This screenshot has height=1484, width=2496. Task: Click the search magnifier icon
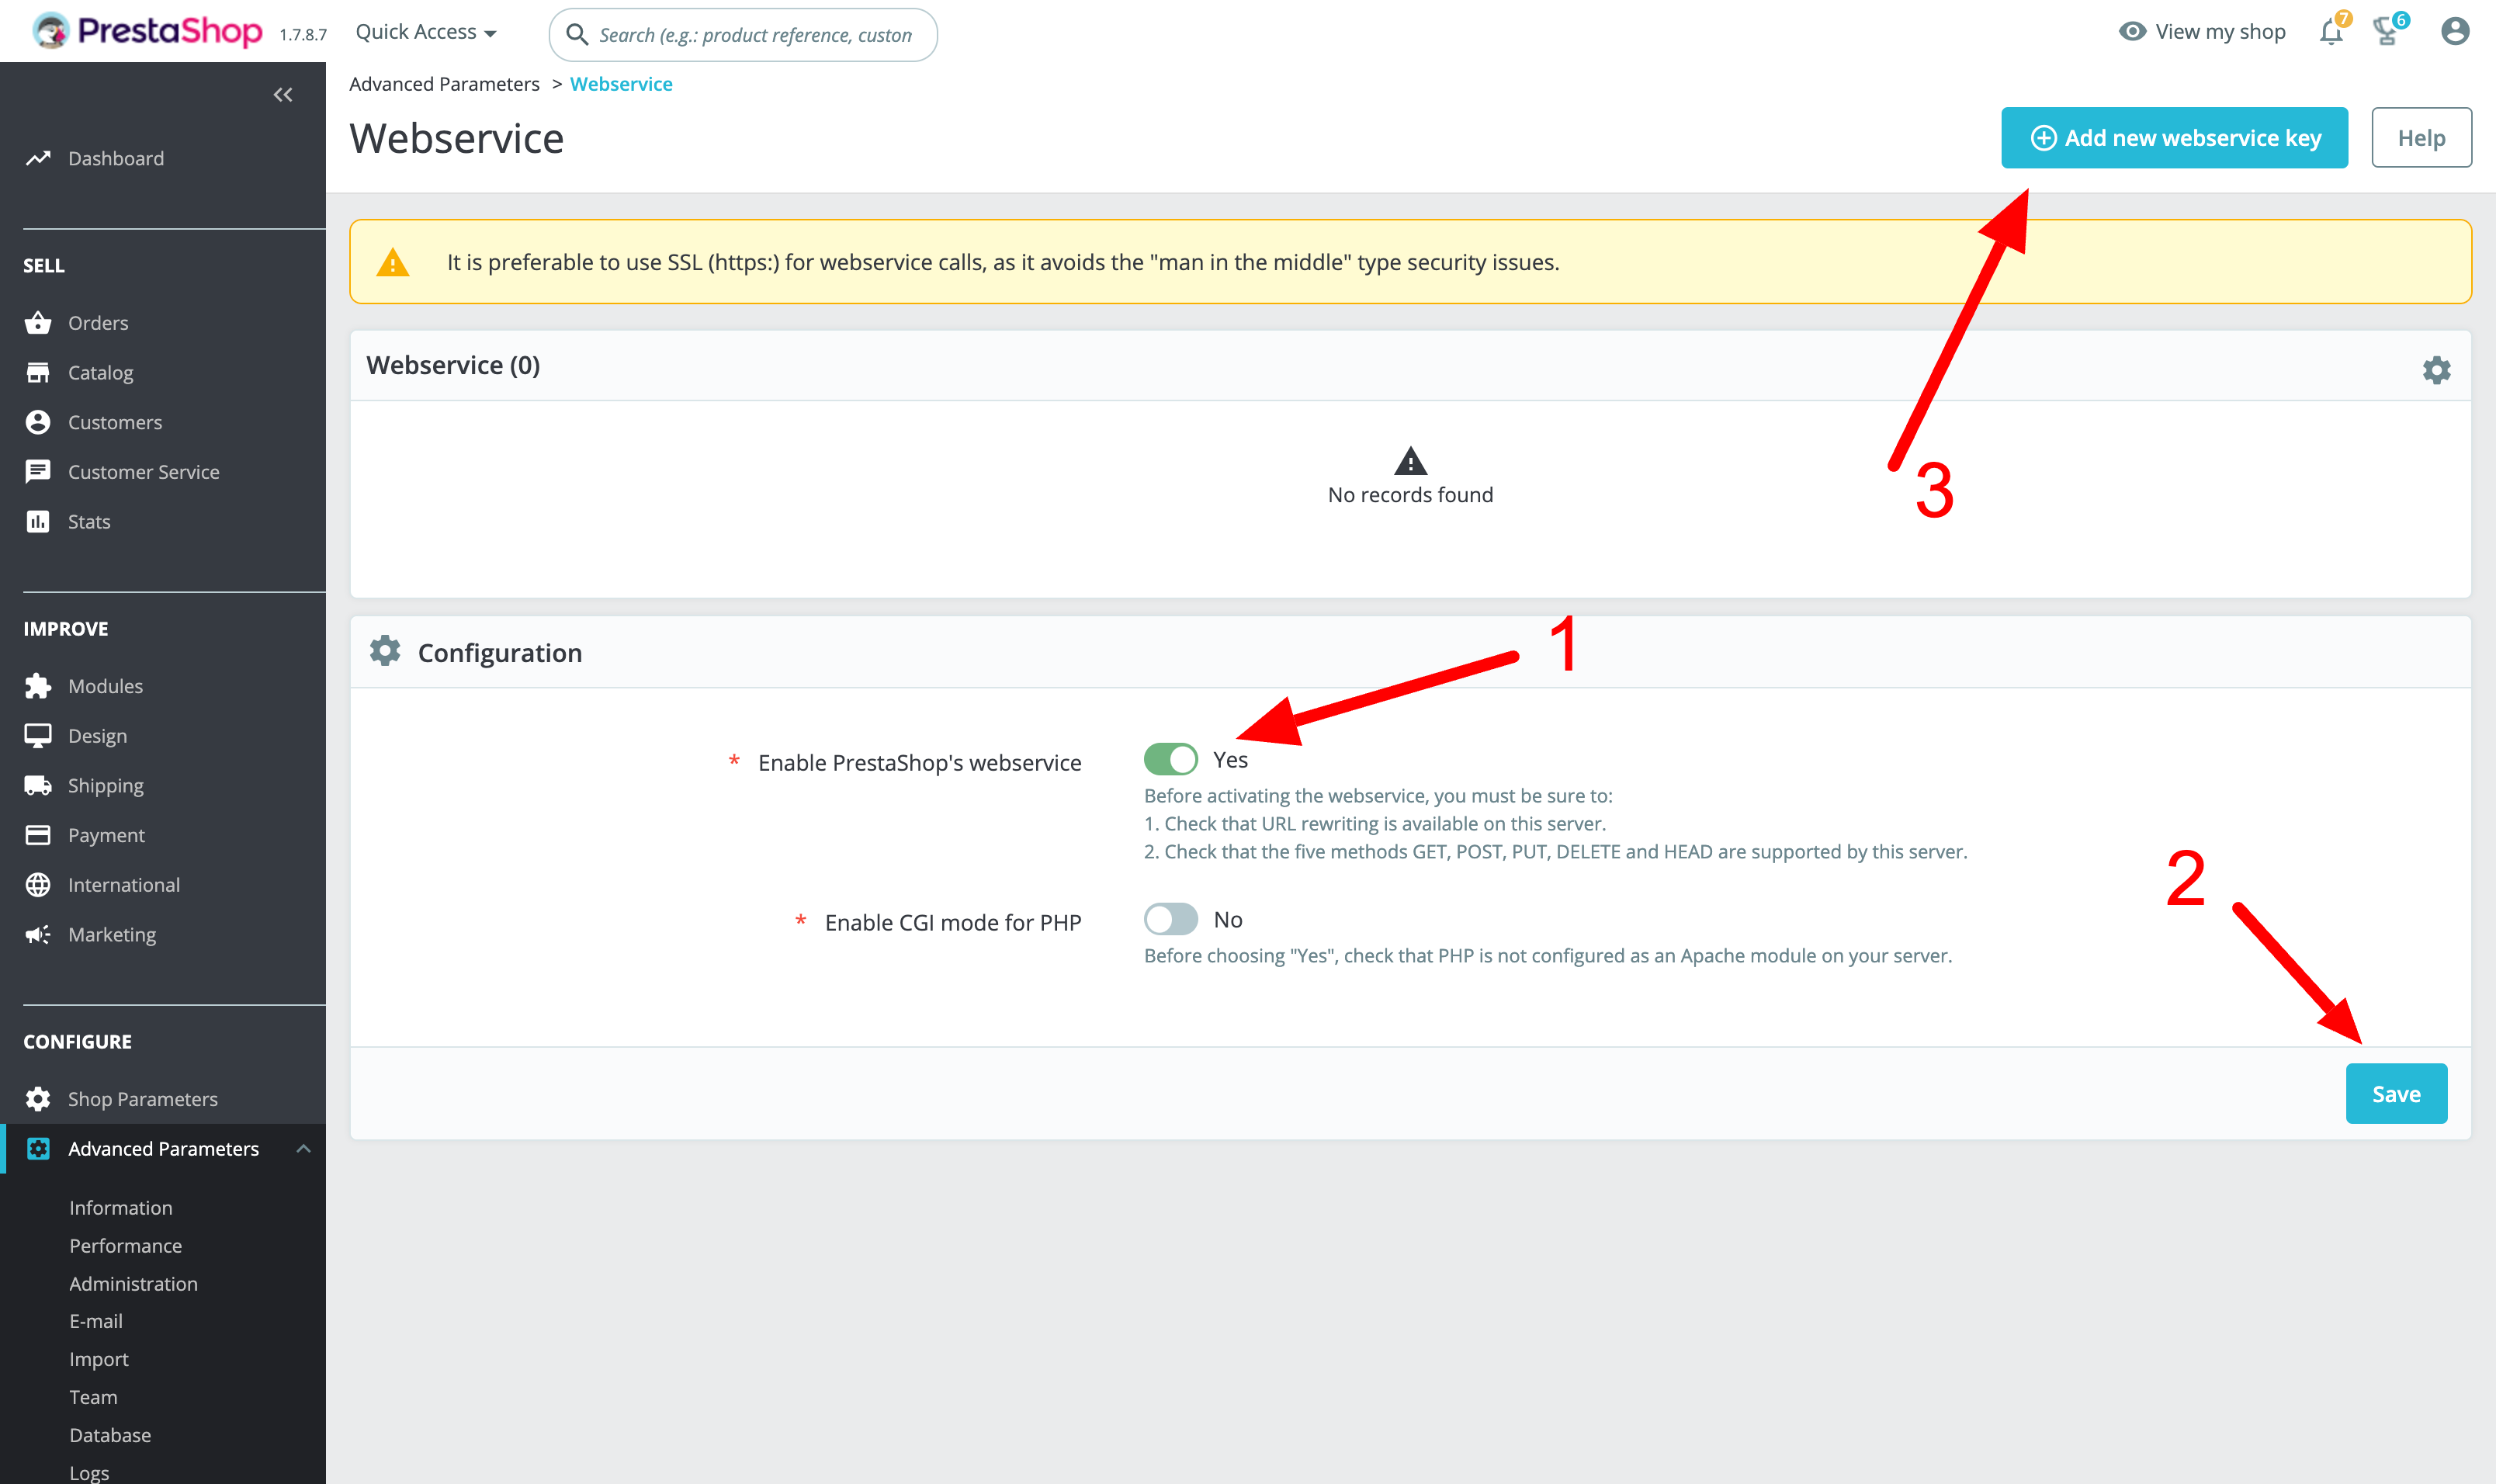[576, 35]
